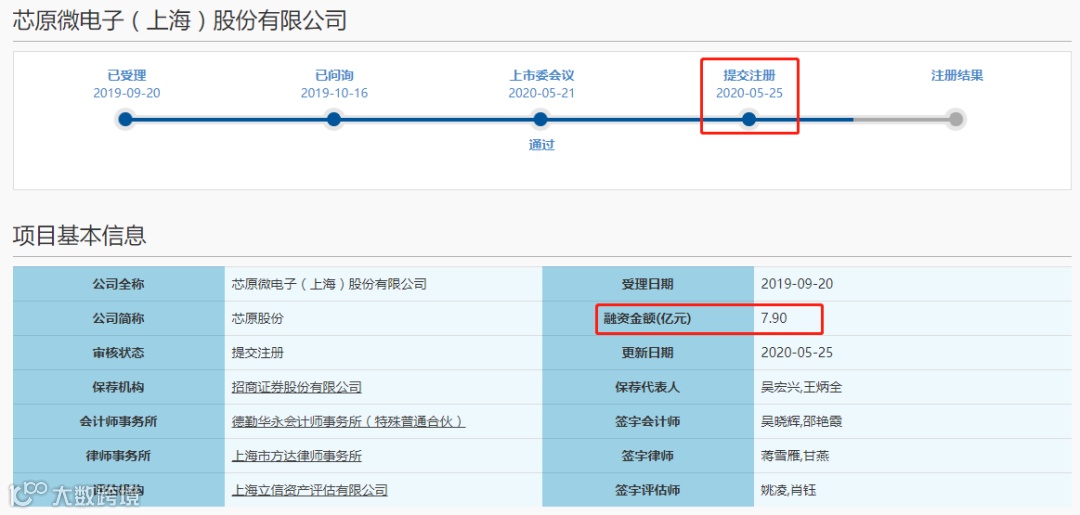Click the 已受理 timeline dot
This screenshot has width=1080, height=515.
(125, 120)
